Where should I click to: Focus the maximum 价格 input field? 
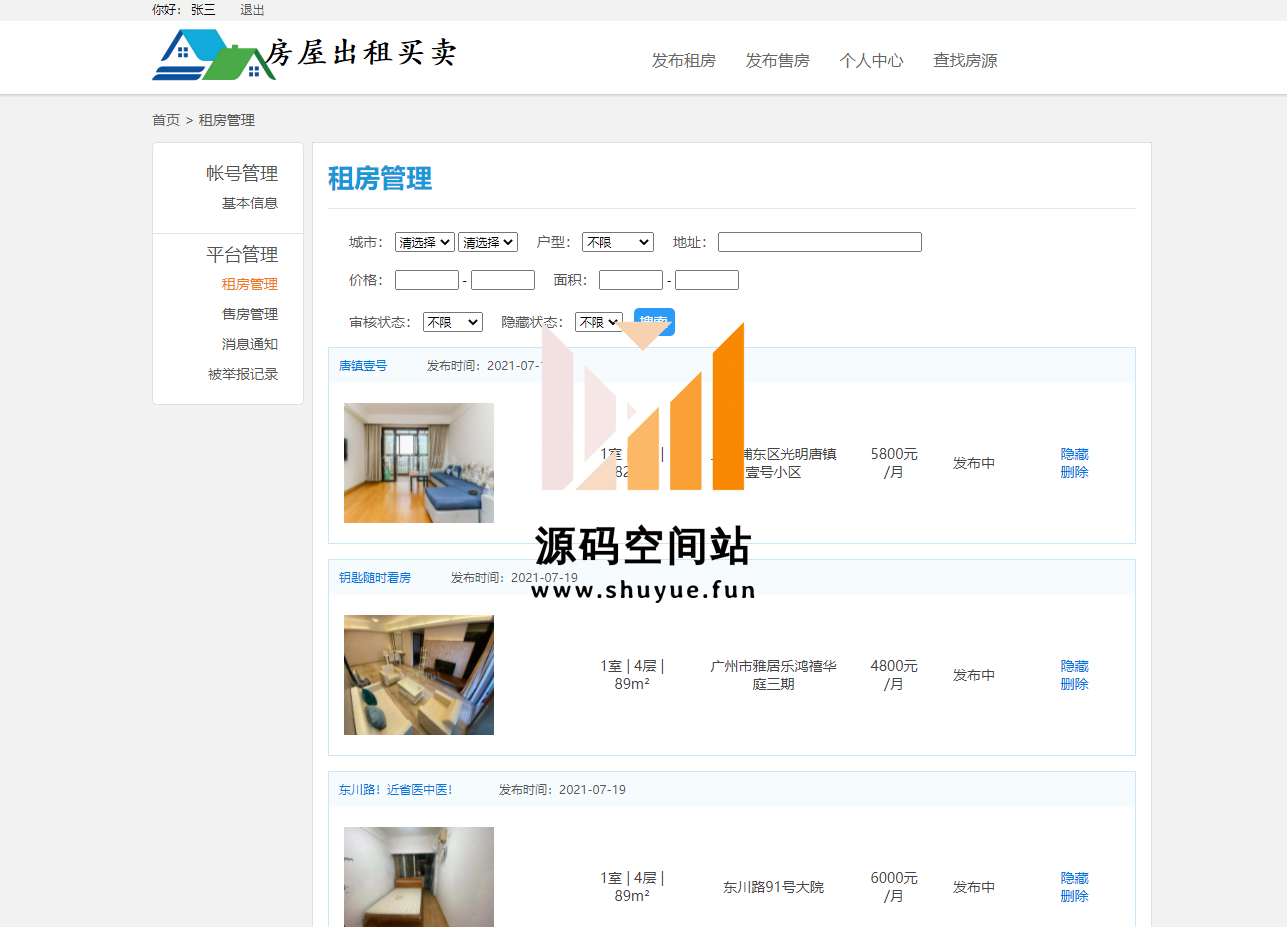pyautogui.click(x=503, y=280)
